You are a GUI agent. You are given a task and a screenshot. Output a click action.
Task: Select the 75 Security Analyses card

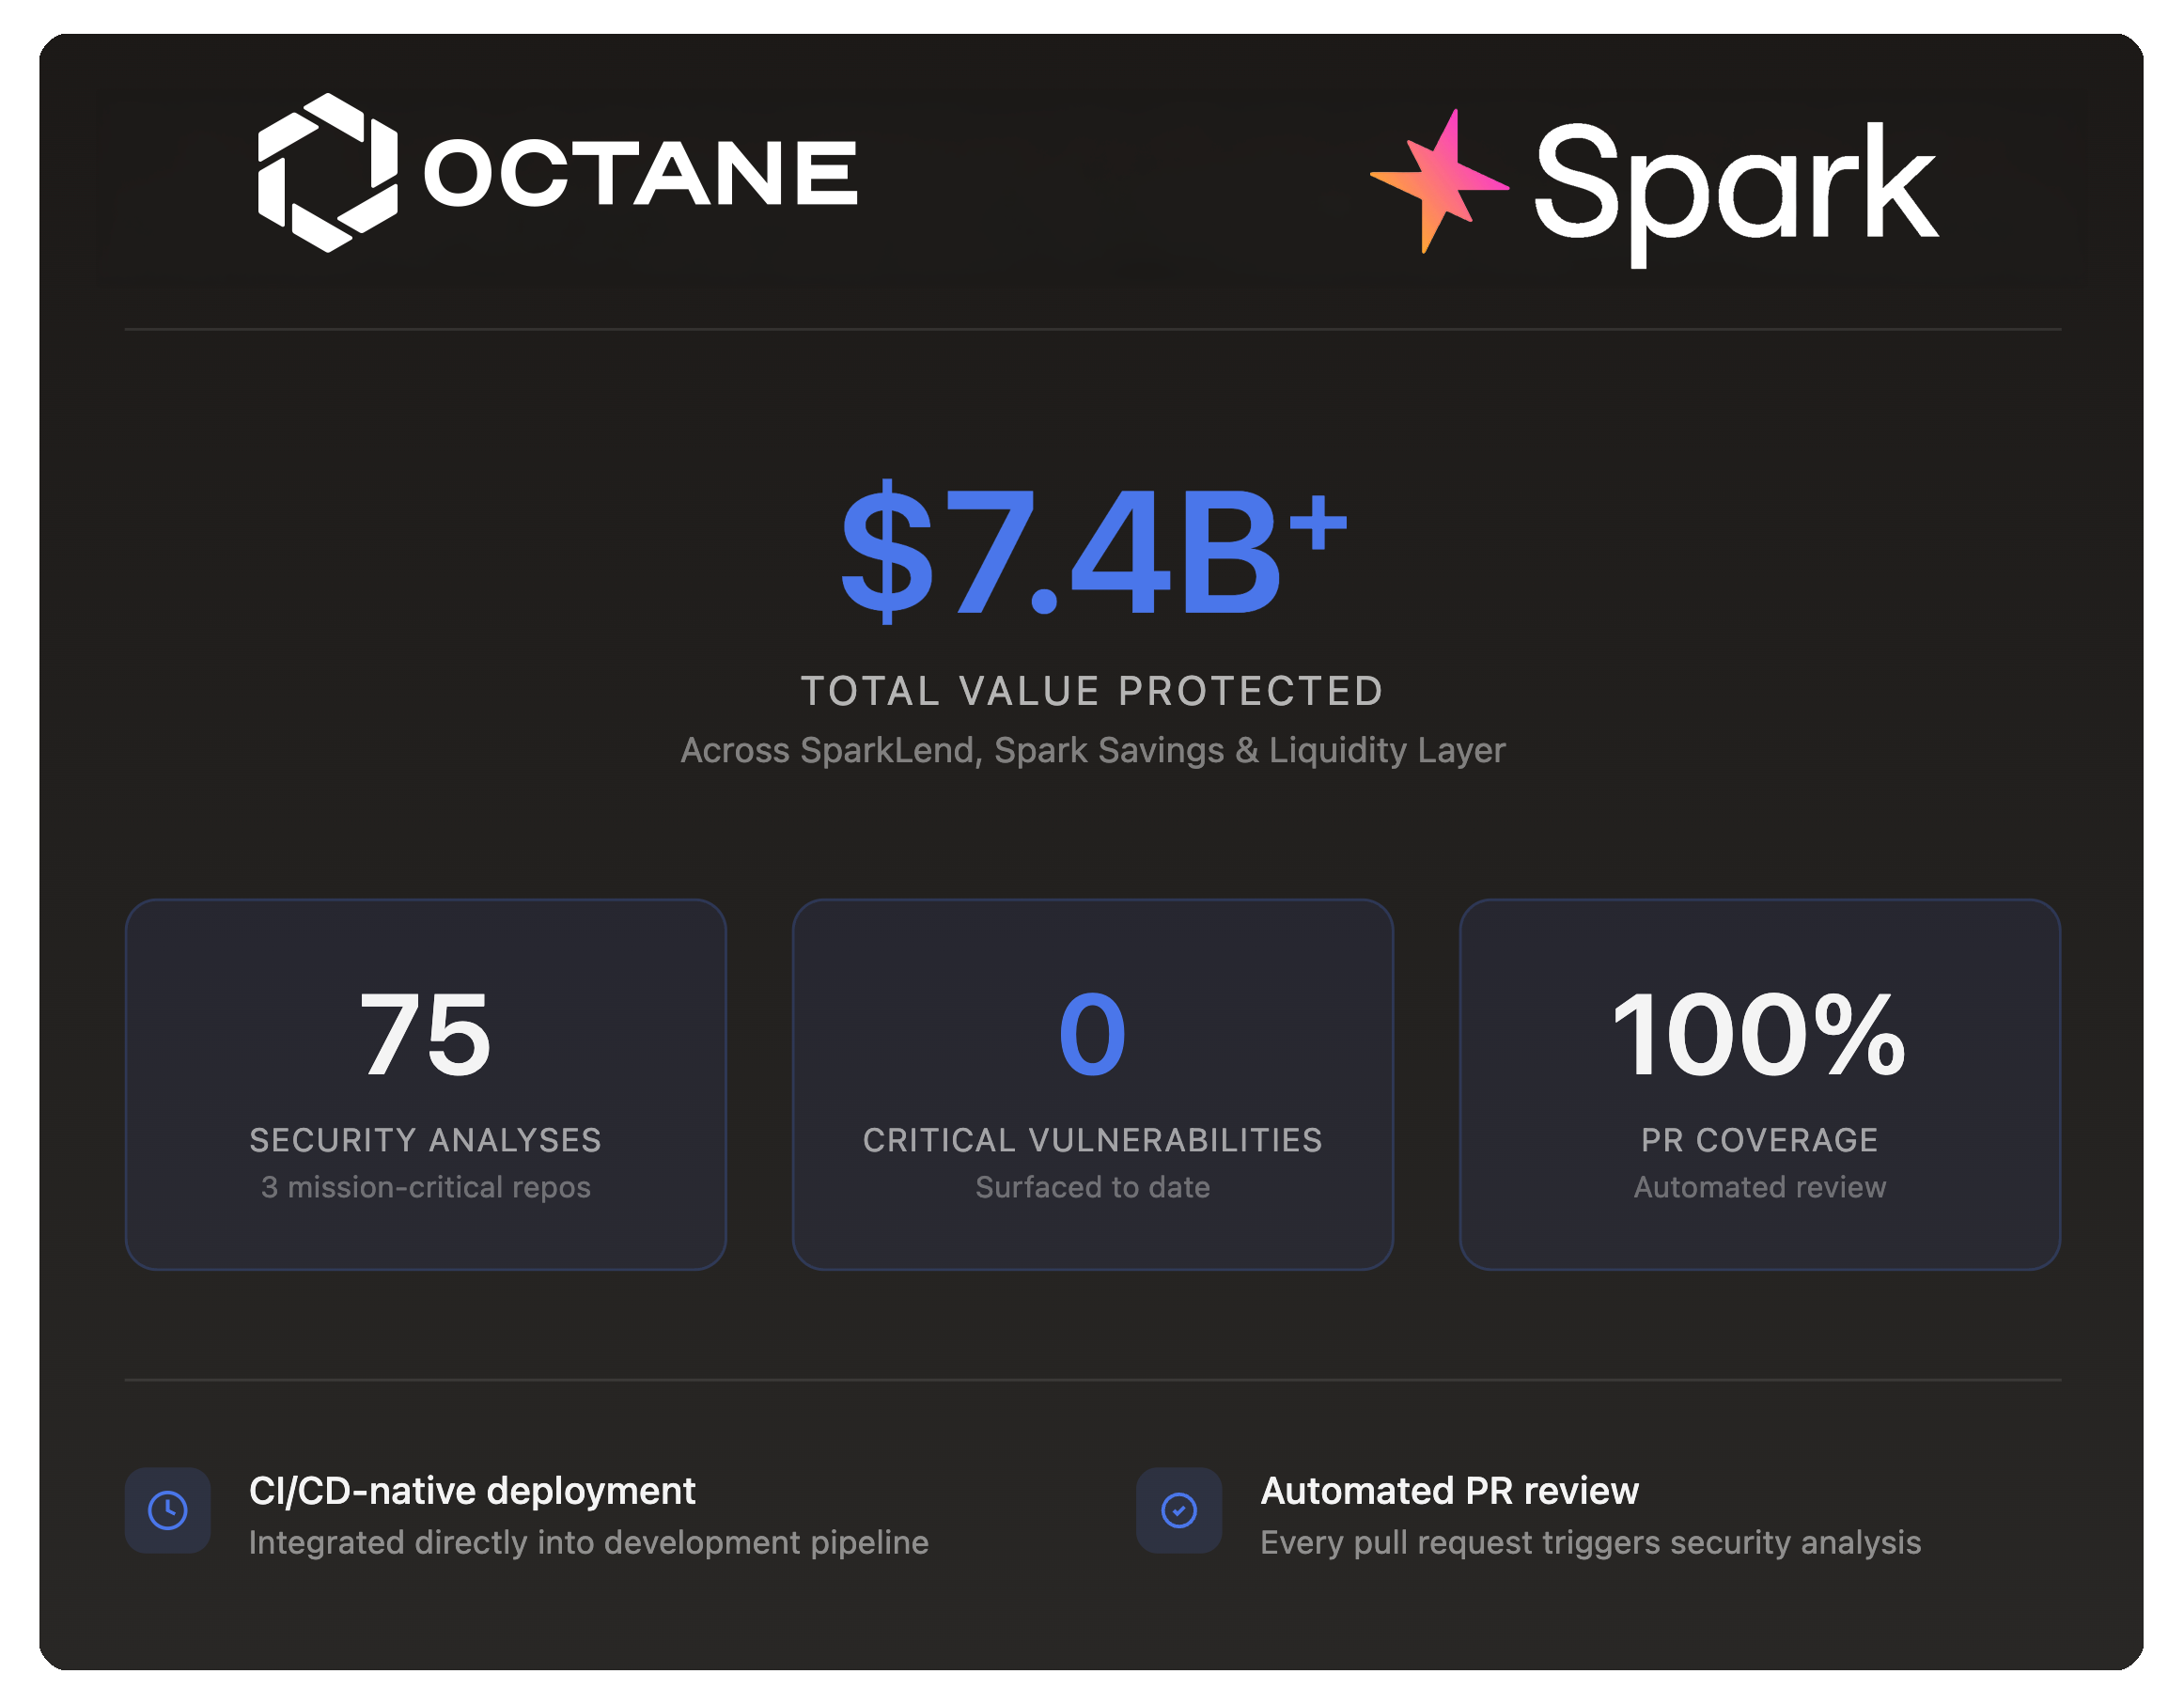425,1085
